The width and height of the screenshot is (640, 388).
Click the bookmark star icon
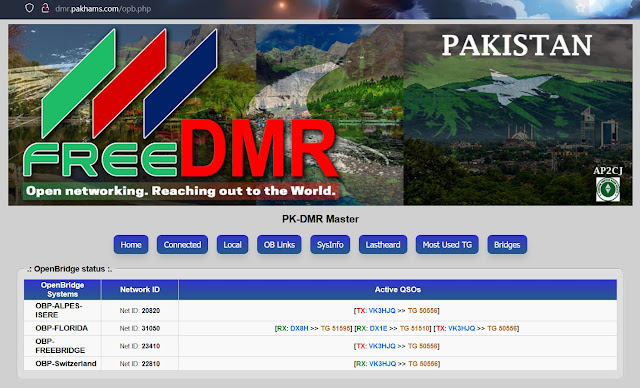point(580,8)
